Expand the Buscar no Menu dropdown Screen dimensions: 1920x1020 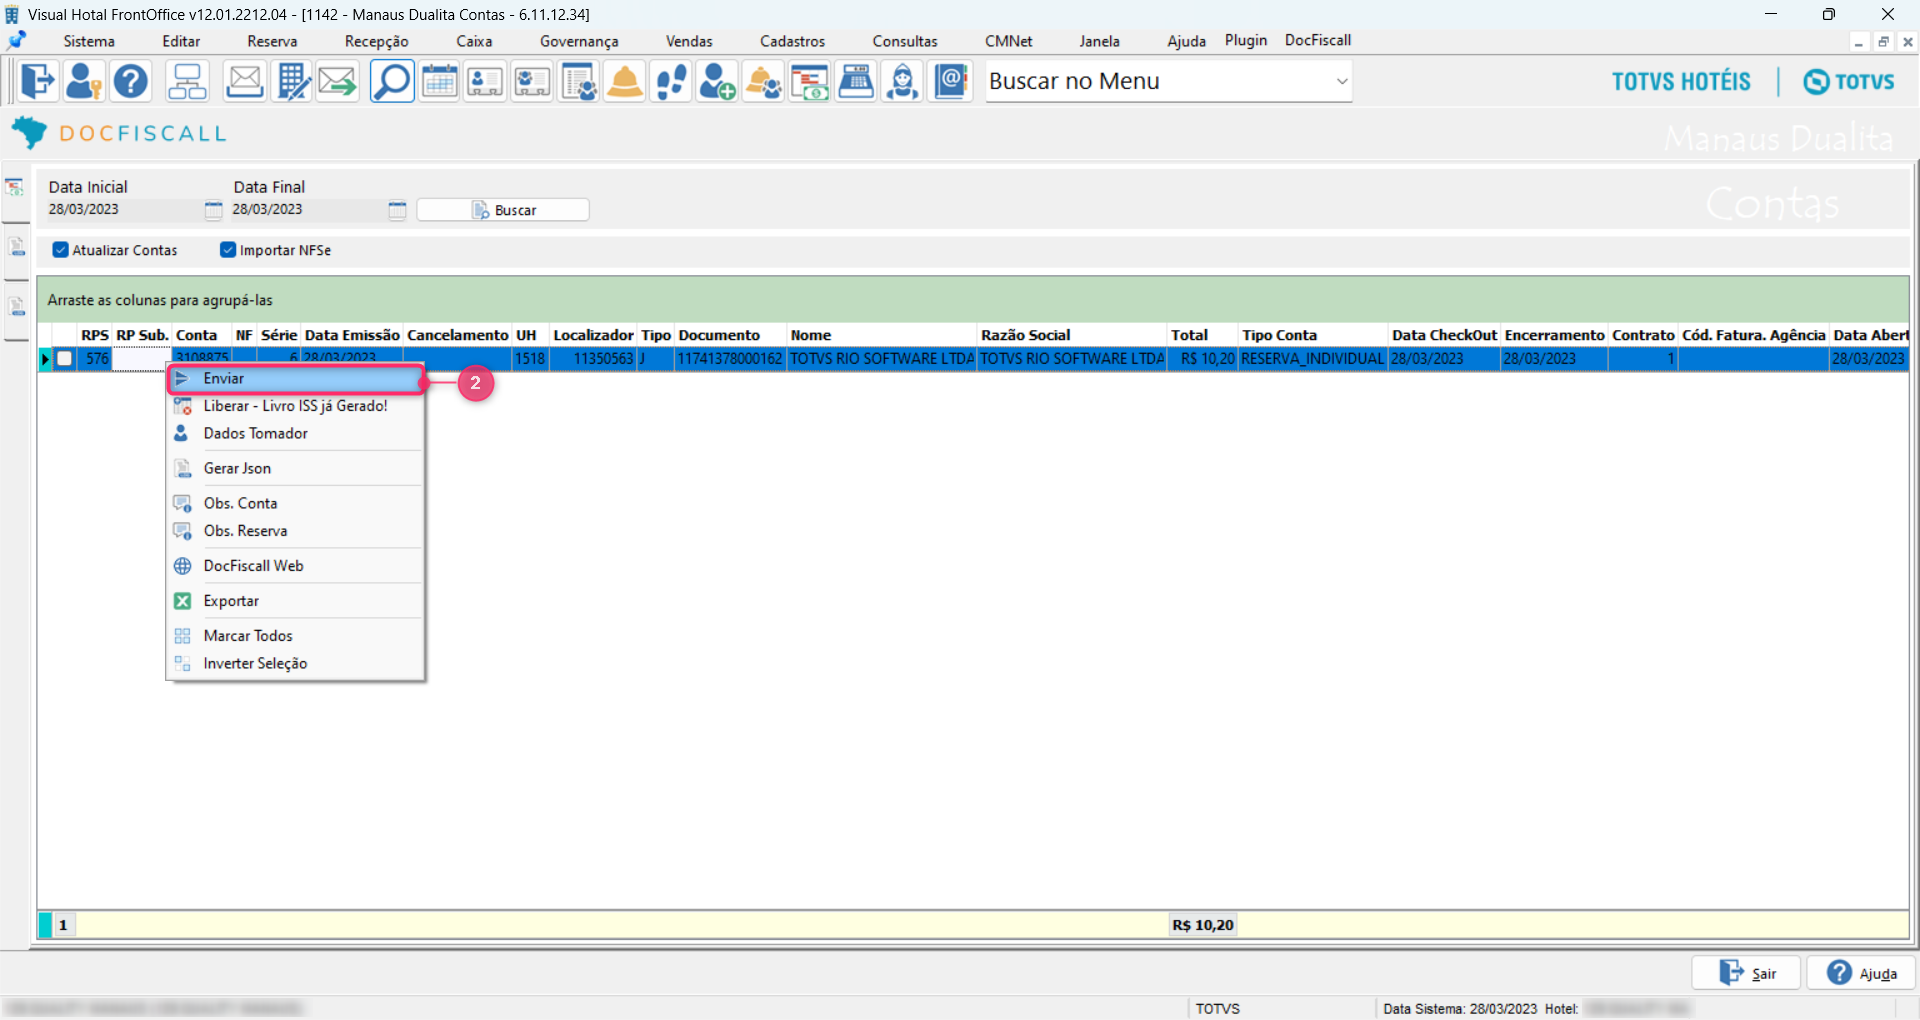coord(1342,81)
